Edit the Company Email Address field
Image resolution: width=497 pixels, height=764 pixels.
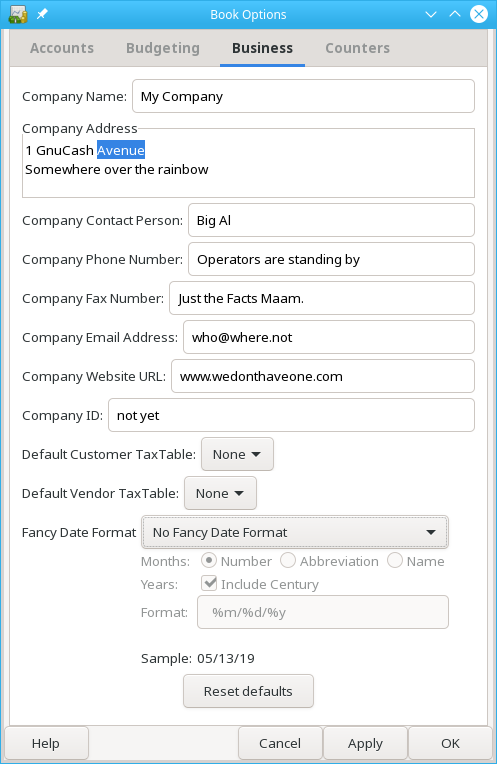[x=329, y=337]
